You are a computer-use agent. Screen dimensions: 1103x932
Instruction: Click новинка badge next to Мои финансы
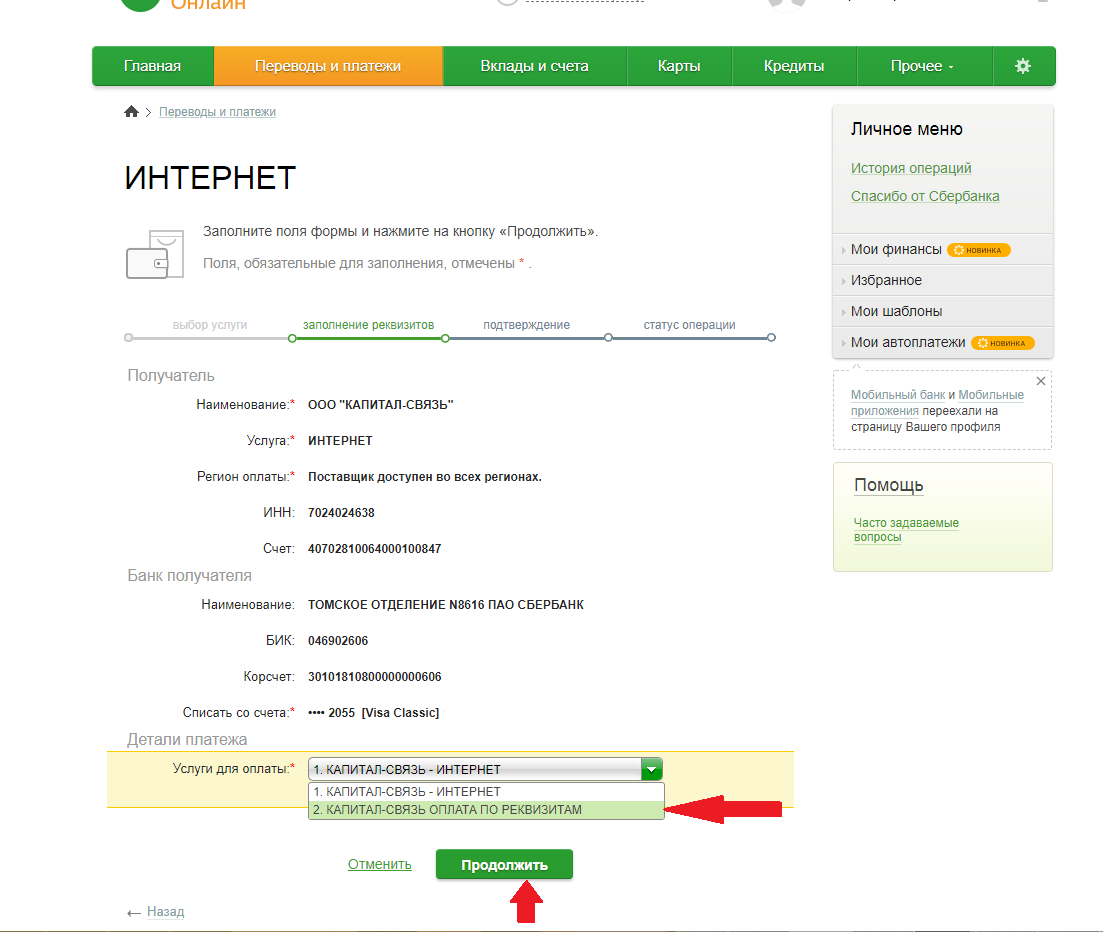coord(978,250)
